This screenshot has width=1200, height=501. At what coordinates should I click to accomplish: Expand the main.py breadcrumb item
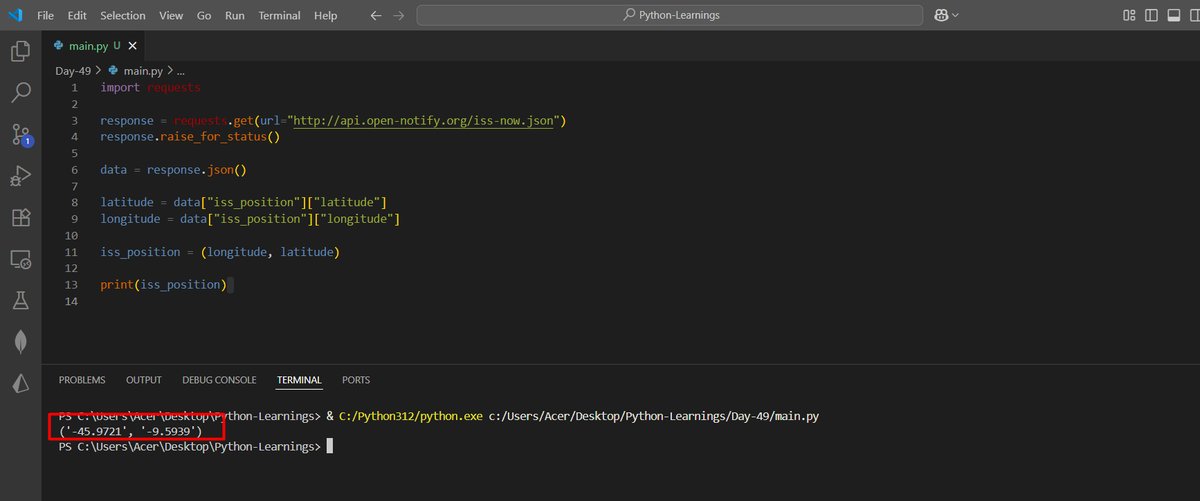142,71
